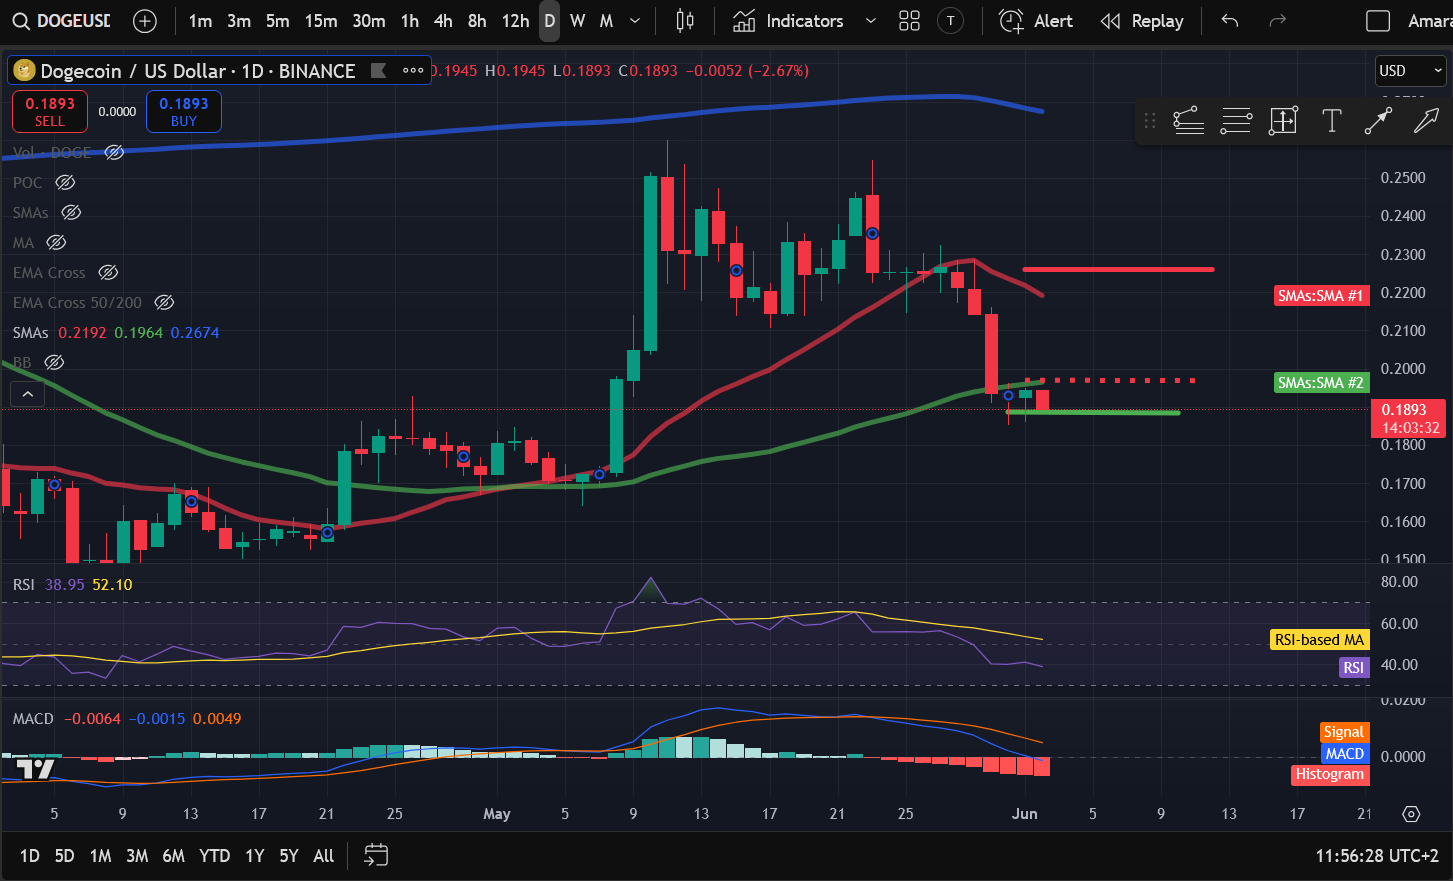Click the compare or add symbol plus icon
The height and width of the screenshot is (881, 1453).
pyautogui.click(x=145, y=21)
